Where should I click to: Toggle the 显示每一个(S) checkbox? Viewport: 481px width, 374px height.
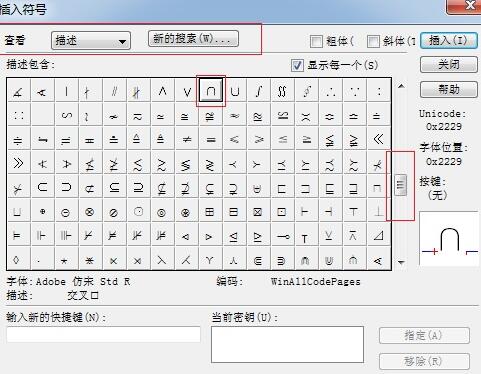click(x=297, y=65)
